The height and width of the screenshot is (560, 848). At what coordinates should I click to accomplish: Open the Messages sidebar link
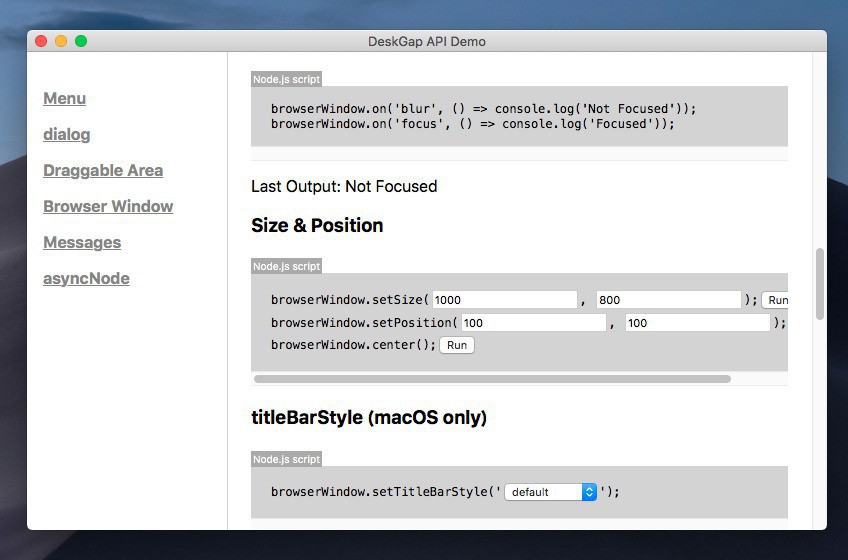82,242
